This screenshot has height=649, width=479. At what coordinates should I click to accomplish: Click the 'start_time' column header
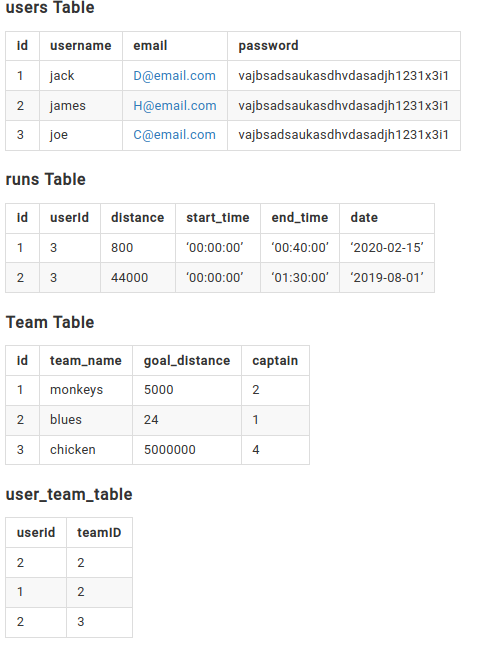[x=218, y=218]
